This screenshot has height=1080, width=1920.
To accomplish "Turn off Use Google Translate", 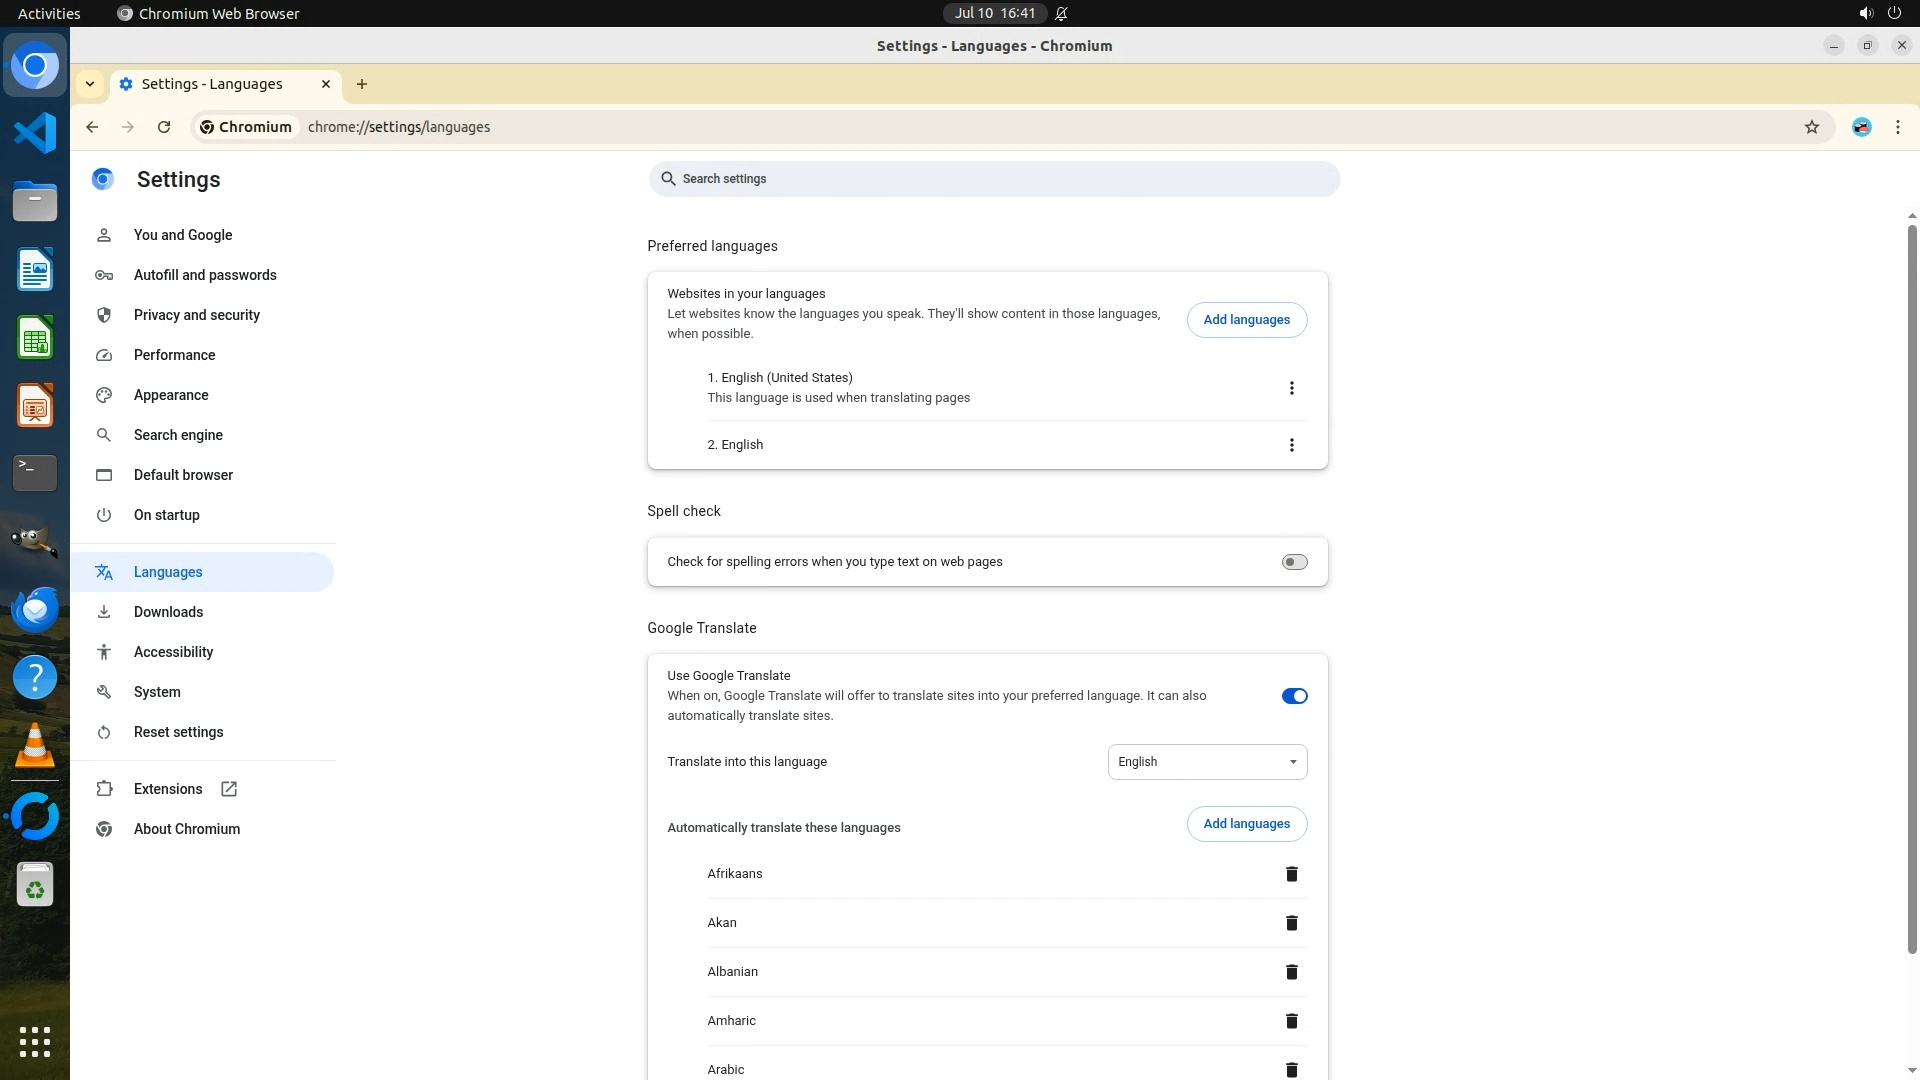I will [1294, 696].
